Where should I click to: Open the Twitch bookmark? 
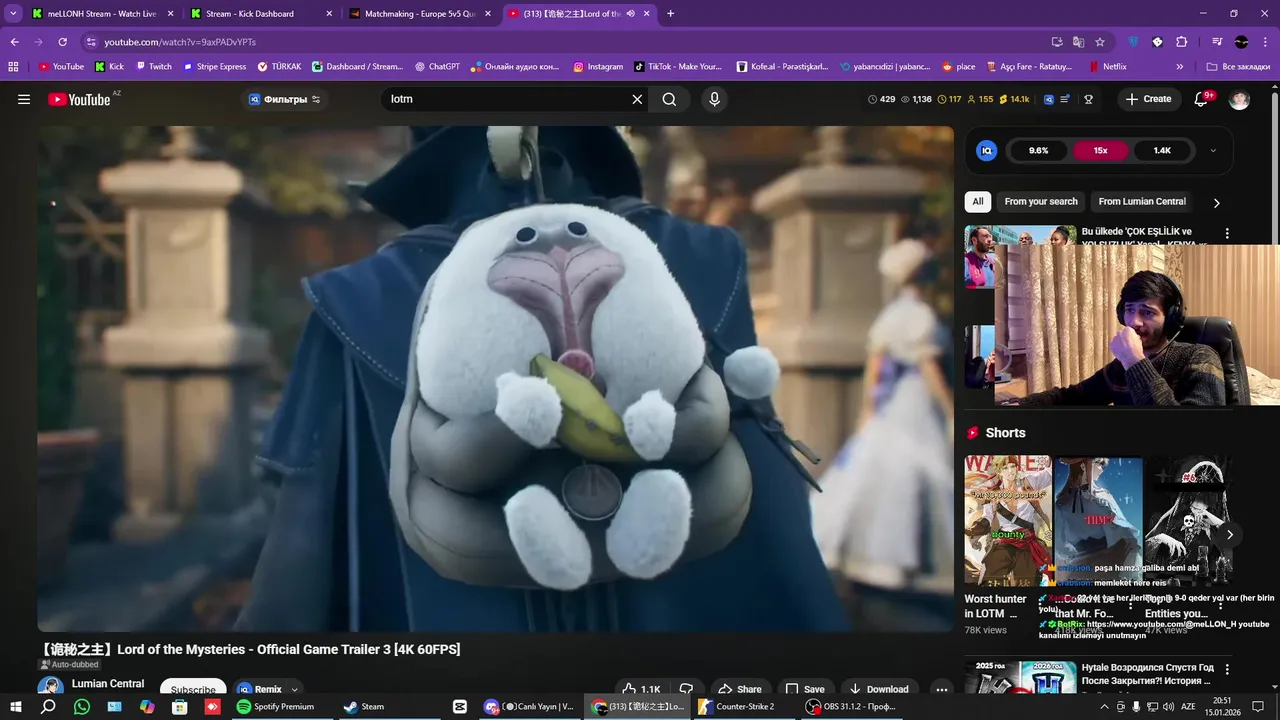pos(152,67)
